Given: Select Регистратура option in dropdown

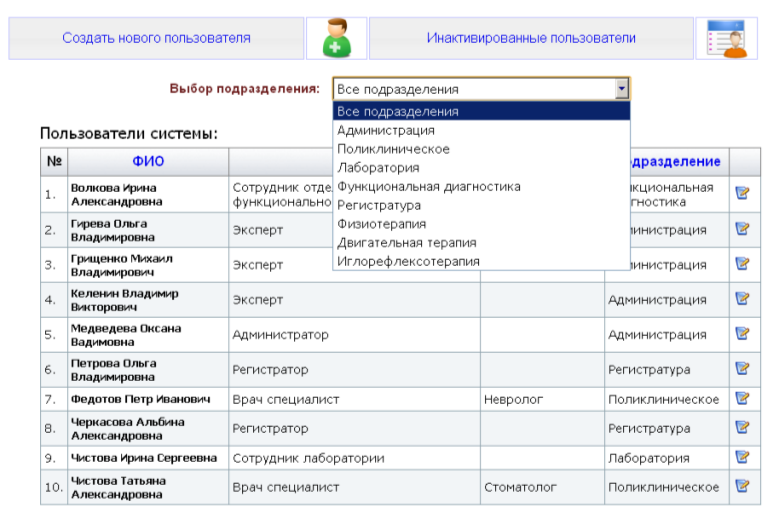Looking at the screenshot, I should 378,205.
